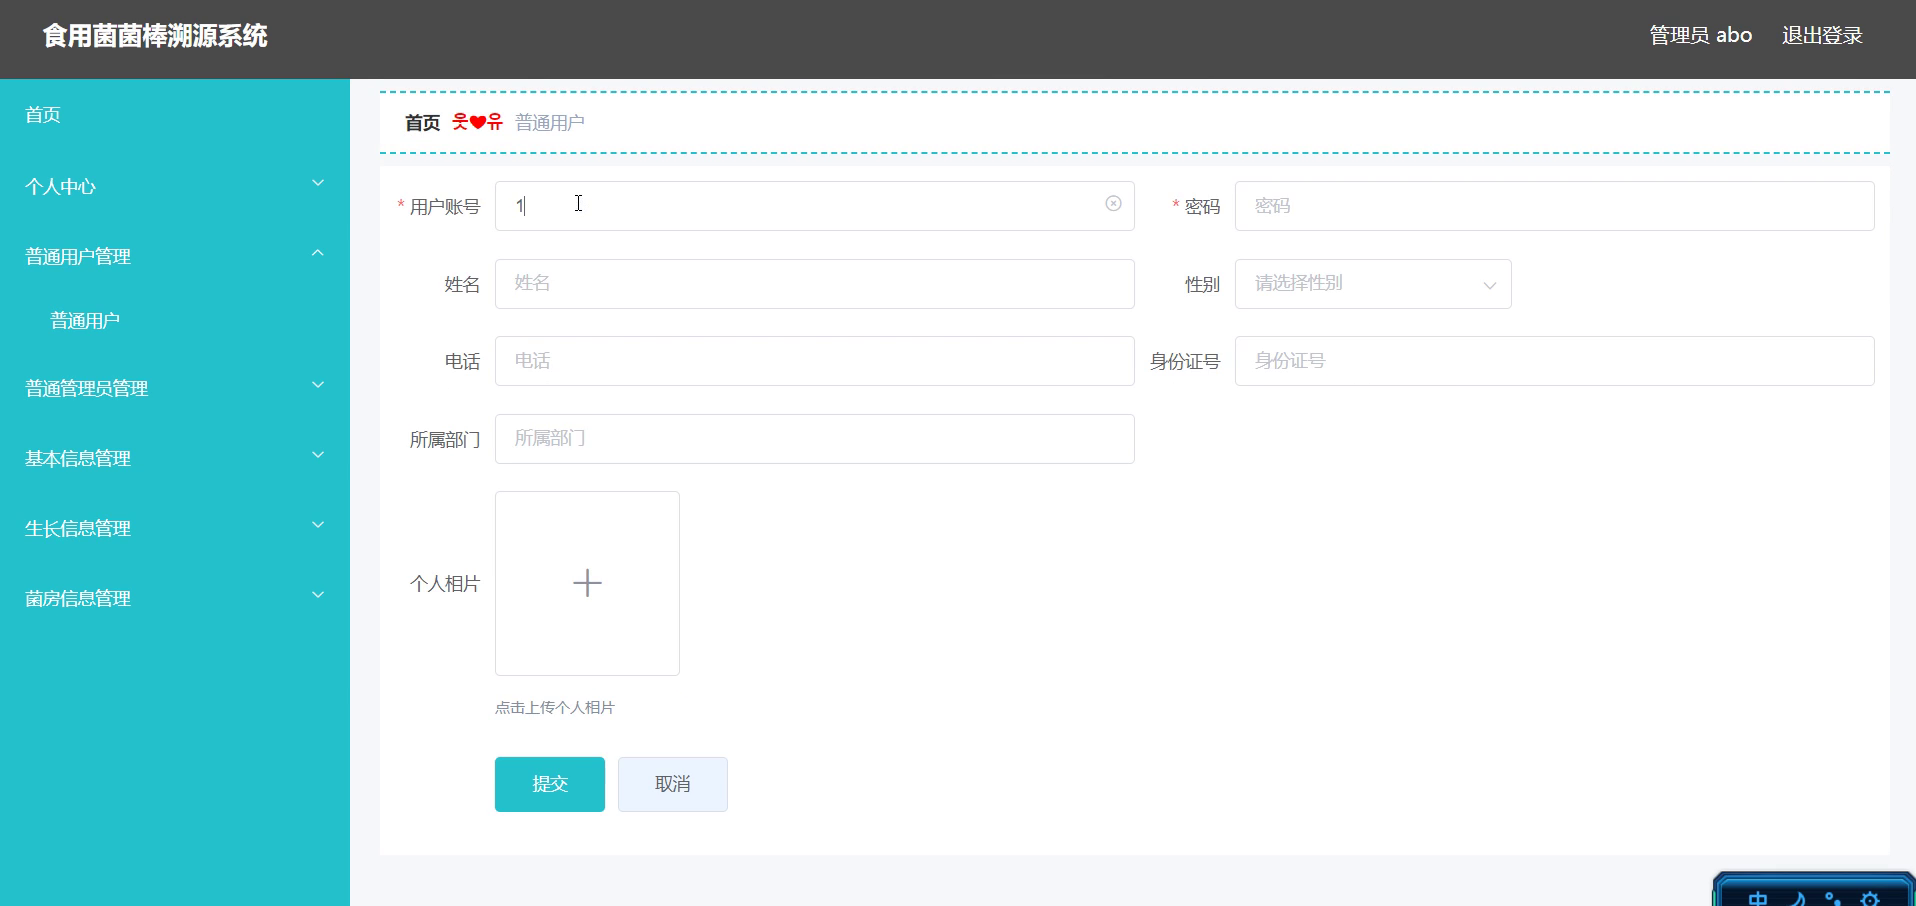Click 管理员 abo in the header
Viewport: 1916px width, 906px height.
pyautogui.click(x=1700, y=36)
